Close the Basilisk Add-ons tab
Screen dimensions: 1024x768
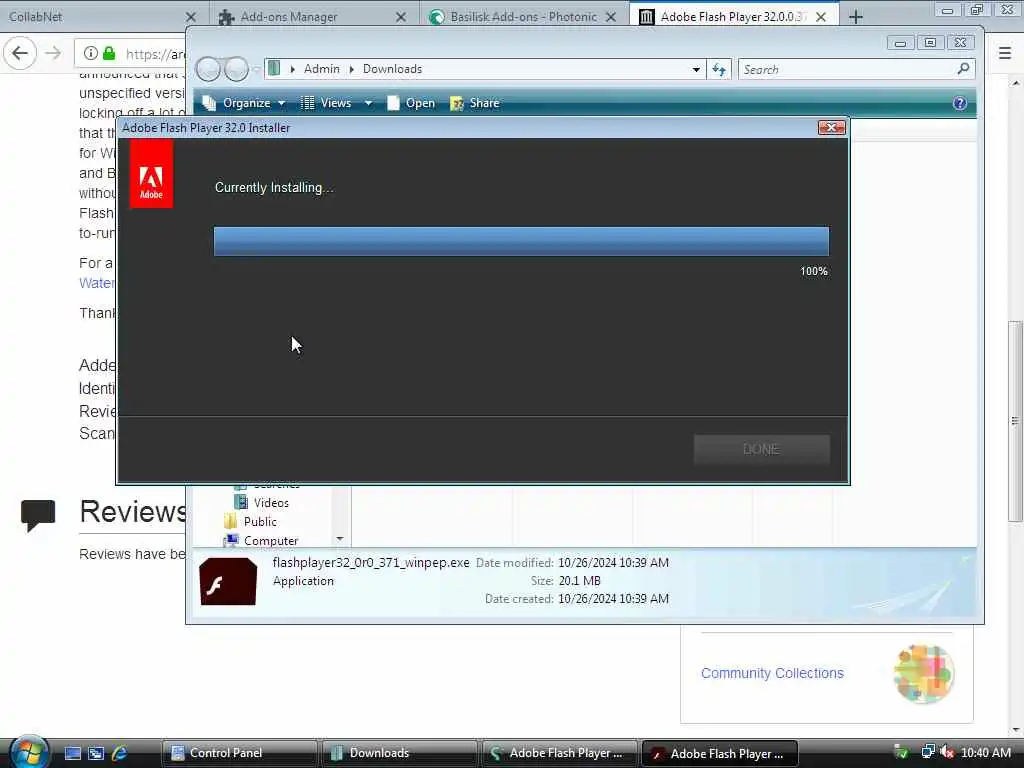(x=611, y=17)
